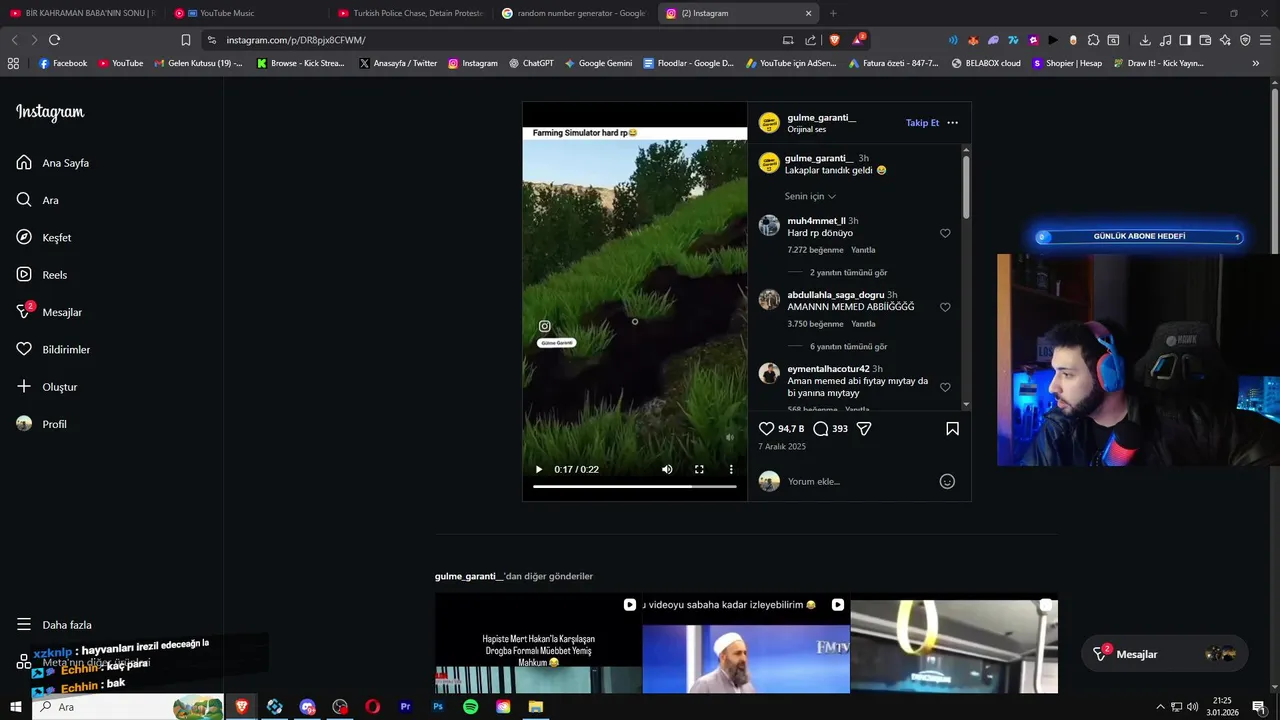Reply to muh4mmet_ll with Yanıtla
Image resolution: width=1280 pixels, height=720 pixels.
(x=863, y=250)
